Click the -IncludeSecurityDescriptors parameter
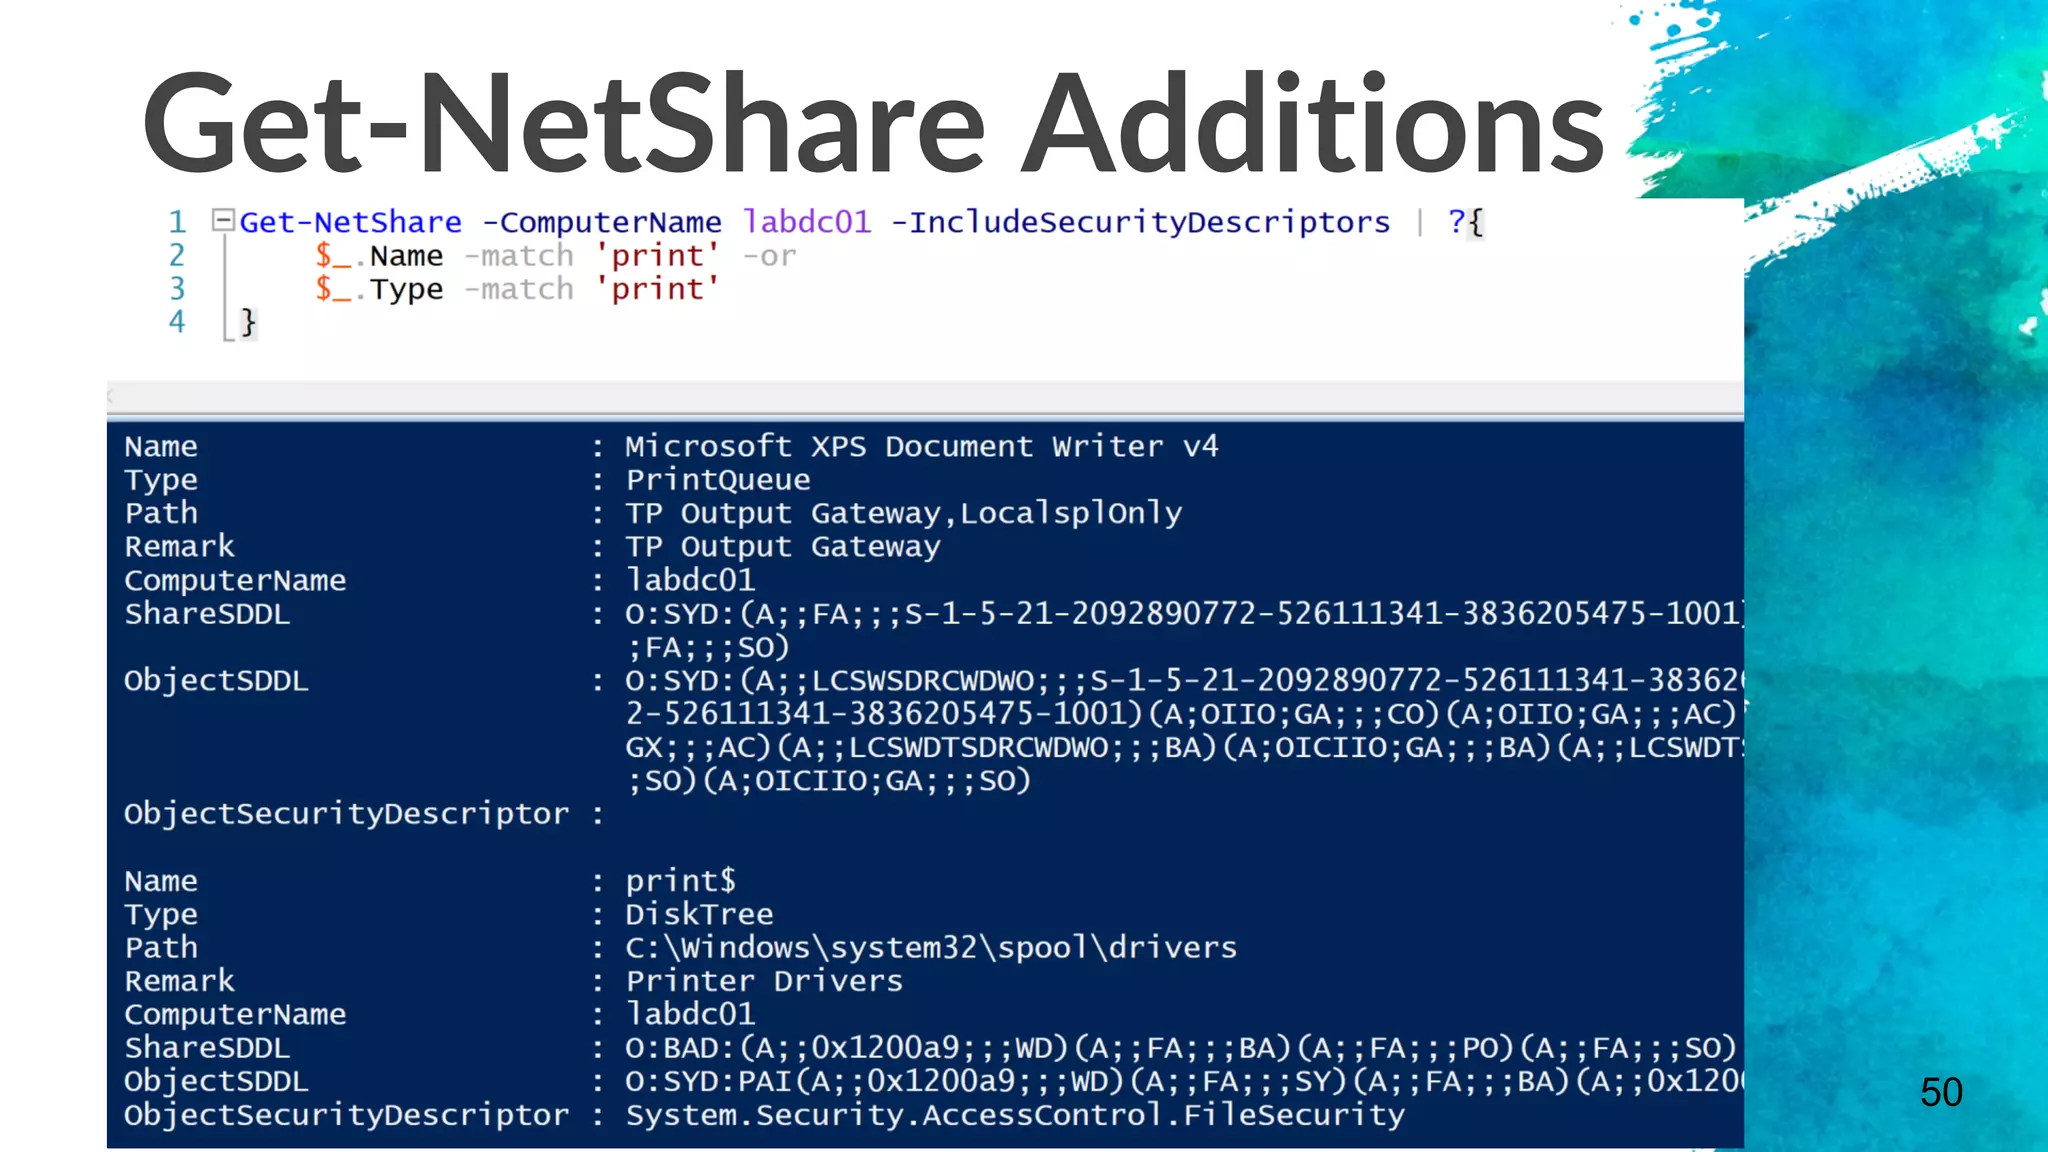Viewport: 2048px width, 1152px height. click(1141, 222)
